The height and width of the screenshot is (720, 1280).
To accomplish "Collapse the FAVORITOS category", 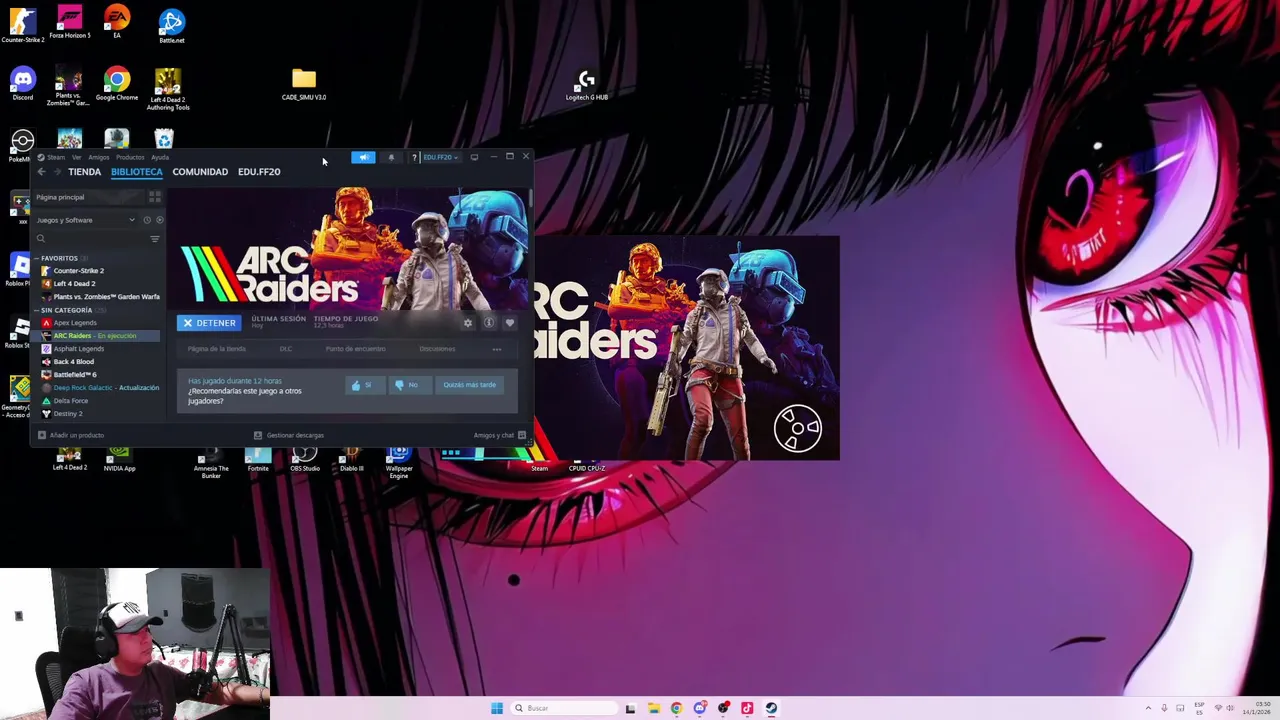I will 37,258.
